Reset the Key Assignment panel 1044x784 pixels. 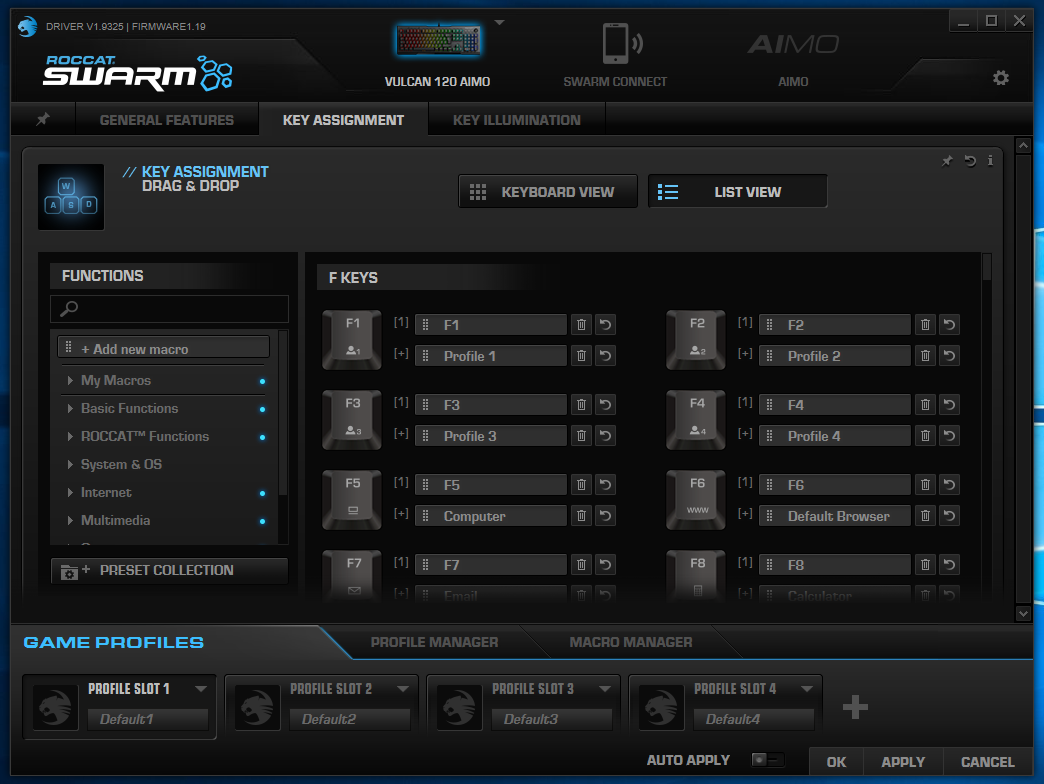coord(970,160)
